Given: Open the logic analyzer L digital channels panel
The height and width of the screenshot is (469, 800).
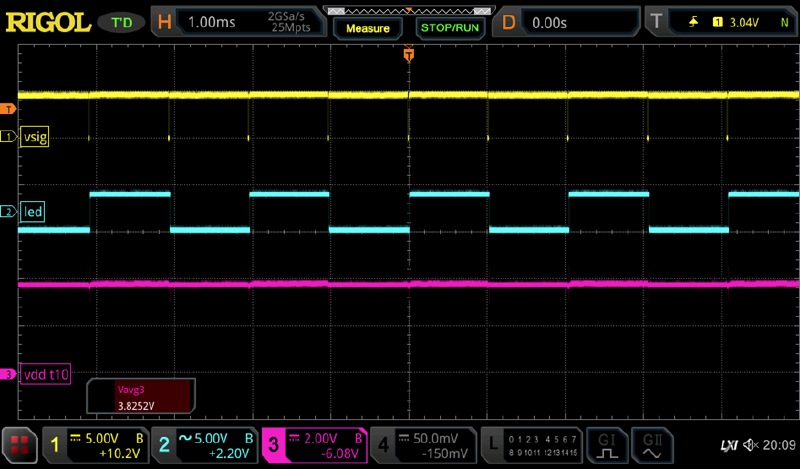Looking at the screenshot, I should (x=529, y=443).
